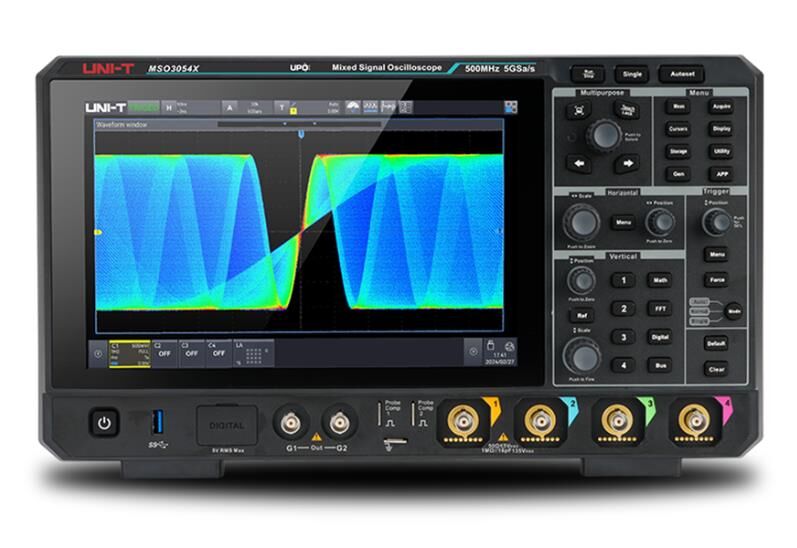
Task: Tap the T trigger icon in top bar
Action: pos(283,107)
